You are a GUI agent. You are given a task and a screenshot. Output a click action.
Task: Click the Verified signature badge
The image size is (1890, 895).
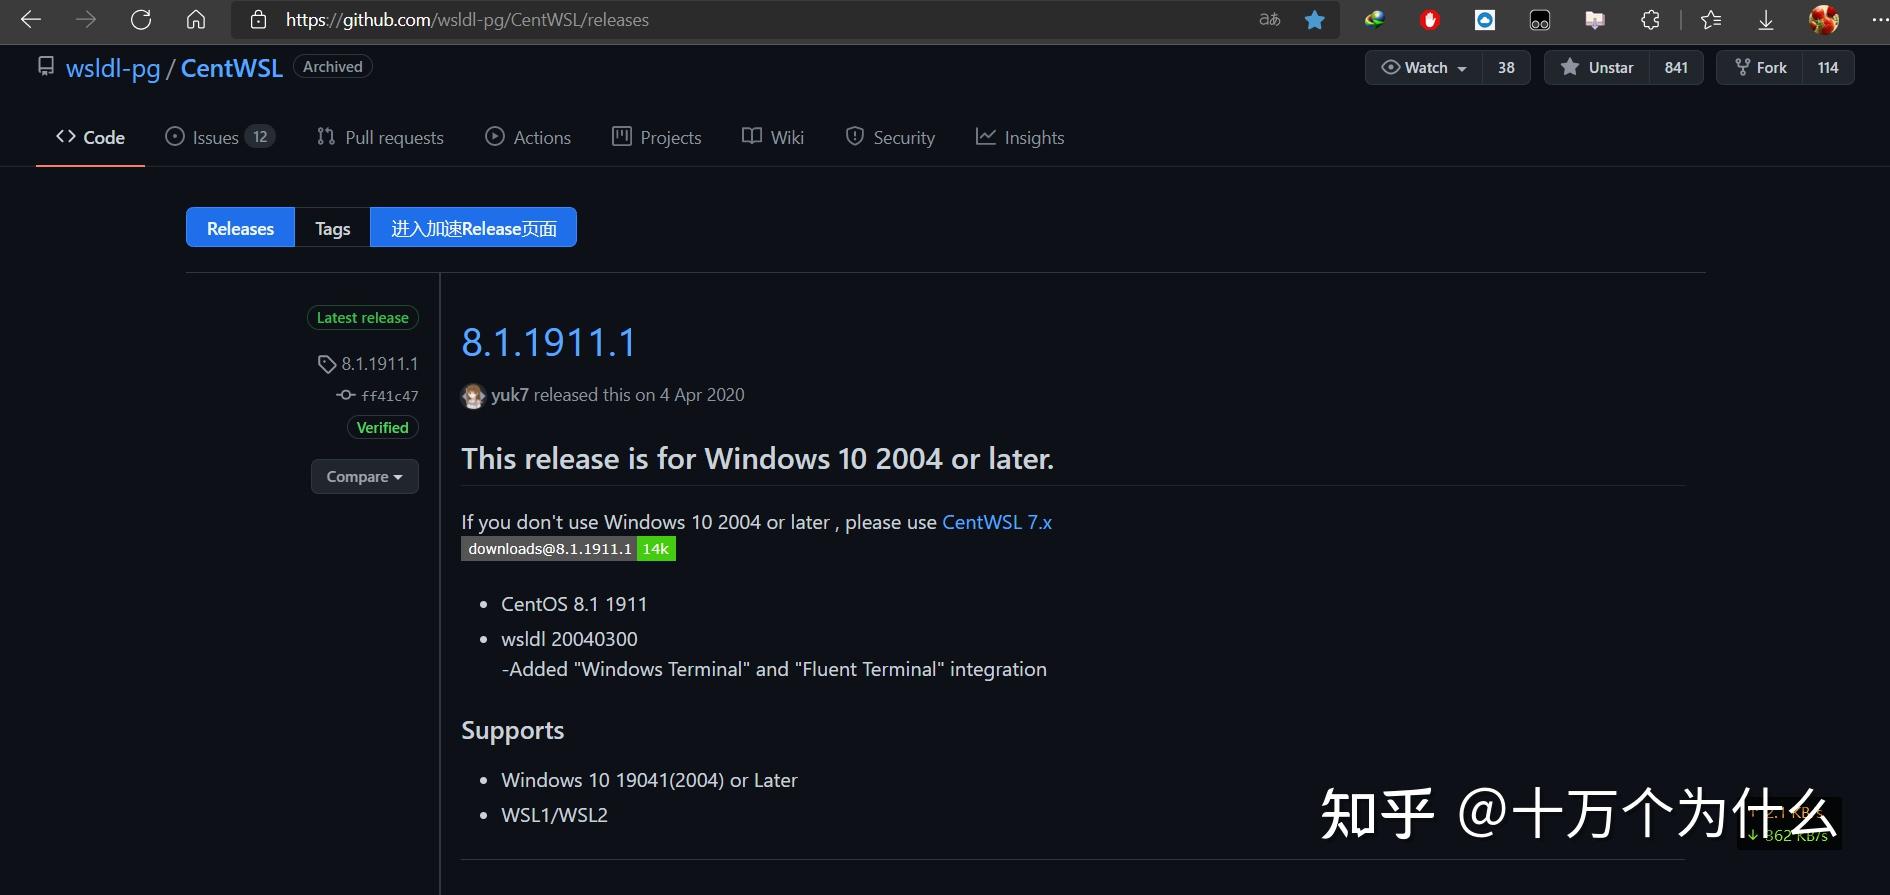[383, 427]
